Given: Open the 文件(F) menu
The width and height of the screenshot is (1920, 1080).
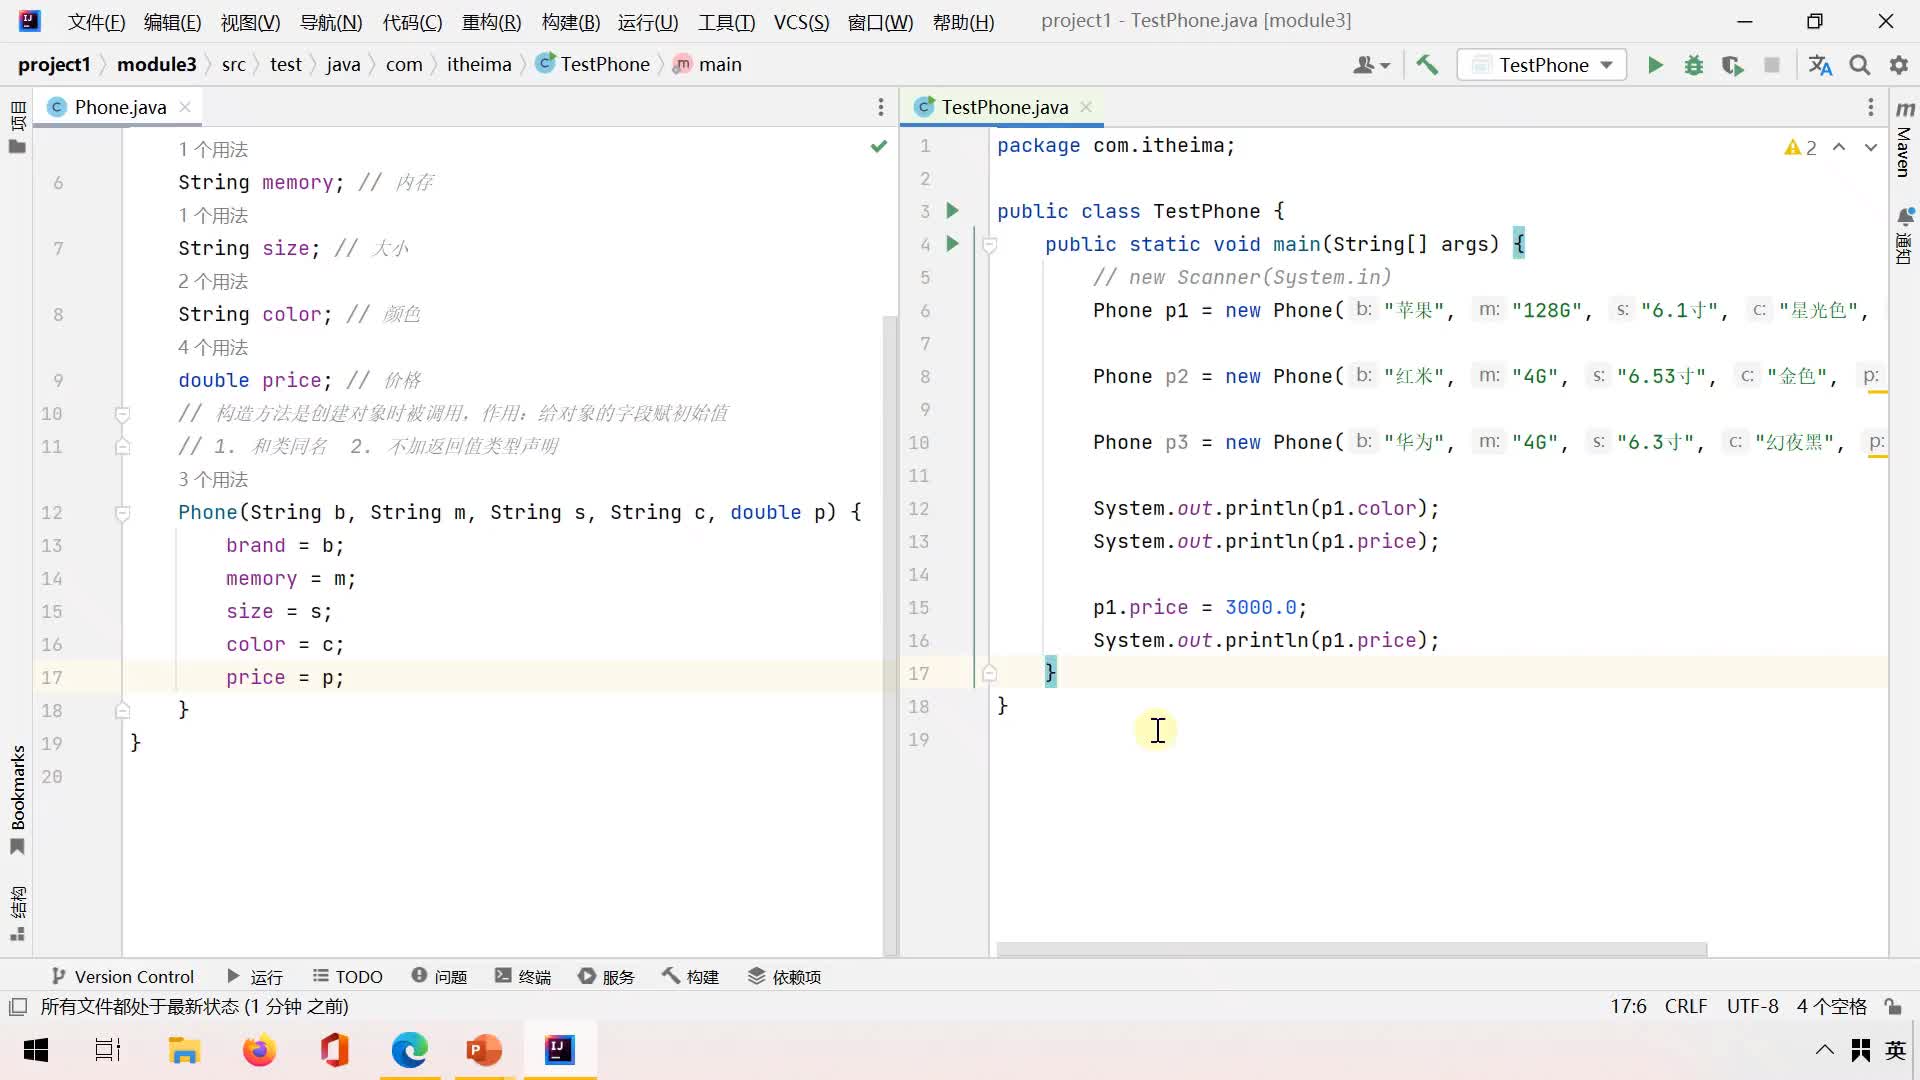Looking at the screenshot, I should (x=97, y=22).
